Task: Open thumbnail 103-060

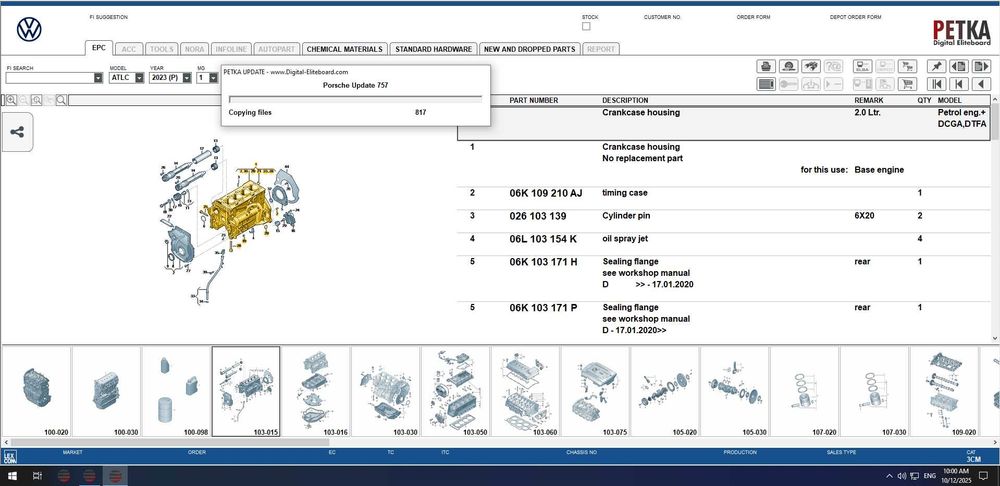Action: pyautogui.click(x=526, y=392)
